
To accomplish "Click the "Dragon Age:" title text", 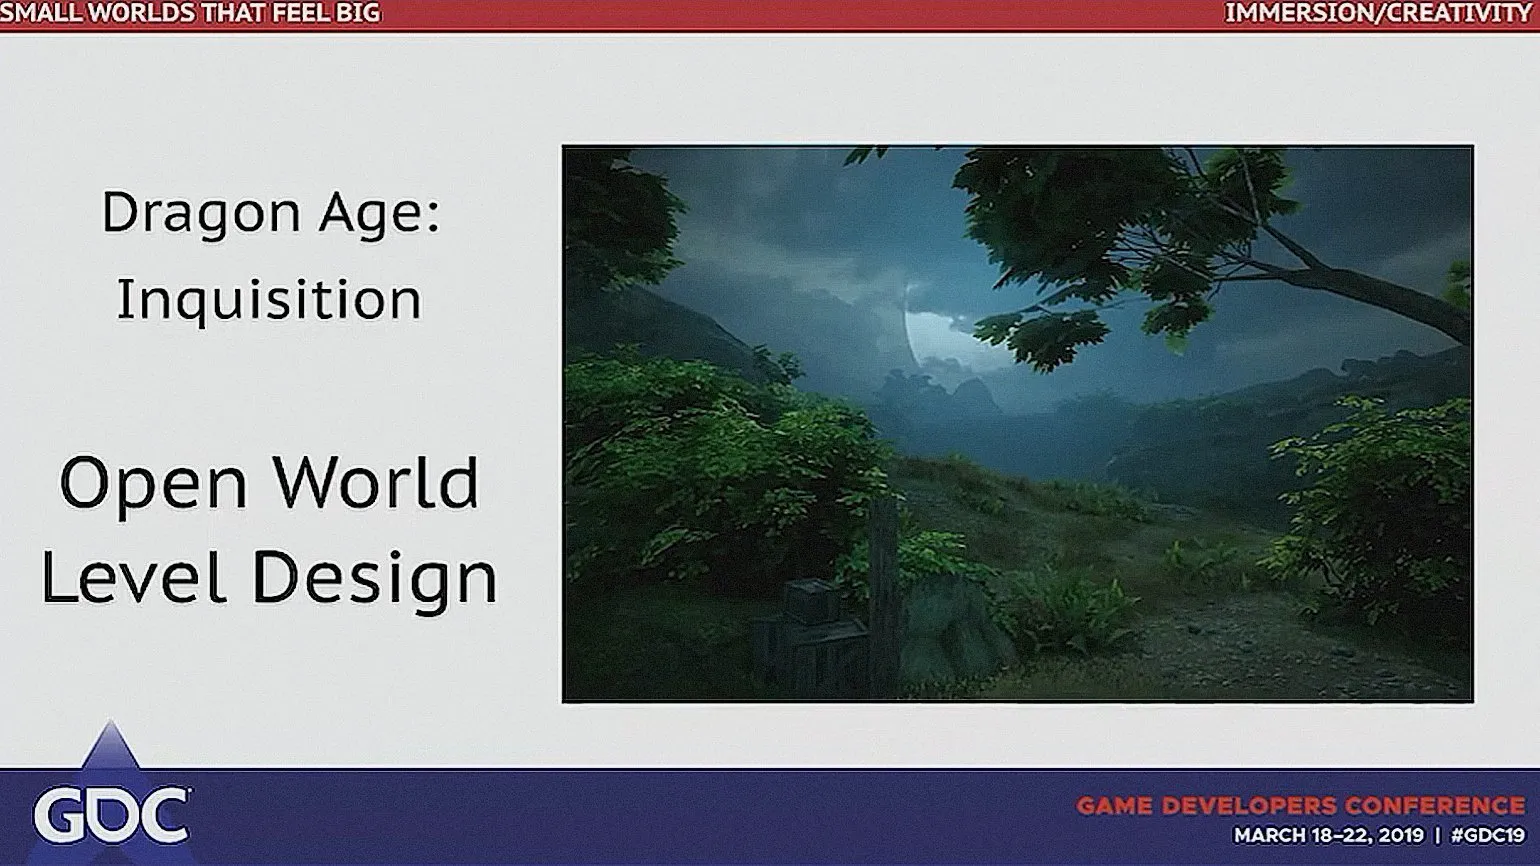I will (x=270, y=213).
